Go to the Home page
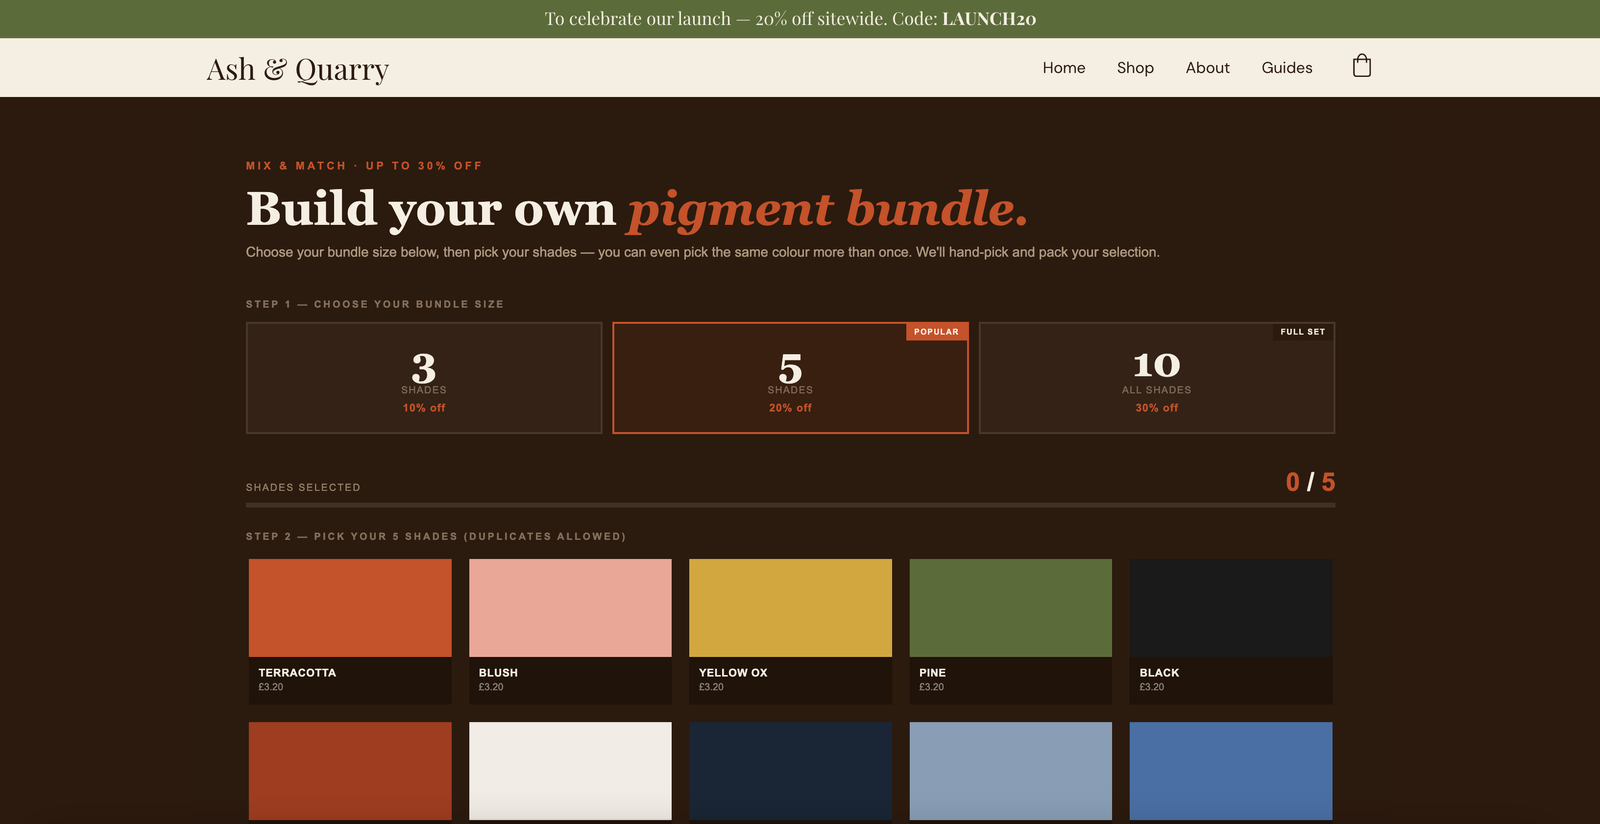 [1063, 68]
